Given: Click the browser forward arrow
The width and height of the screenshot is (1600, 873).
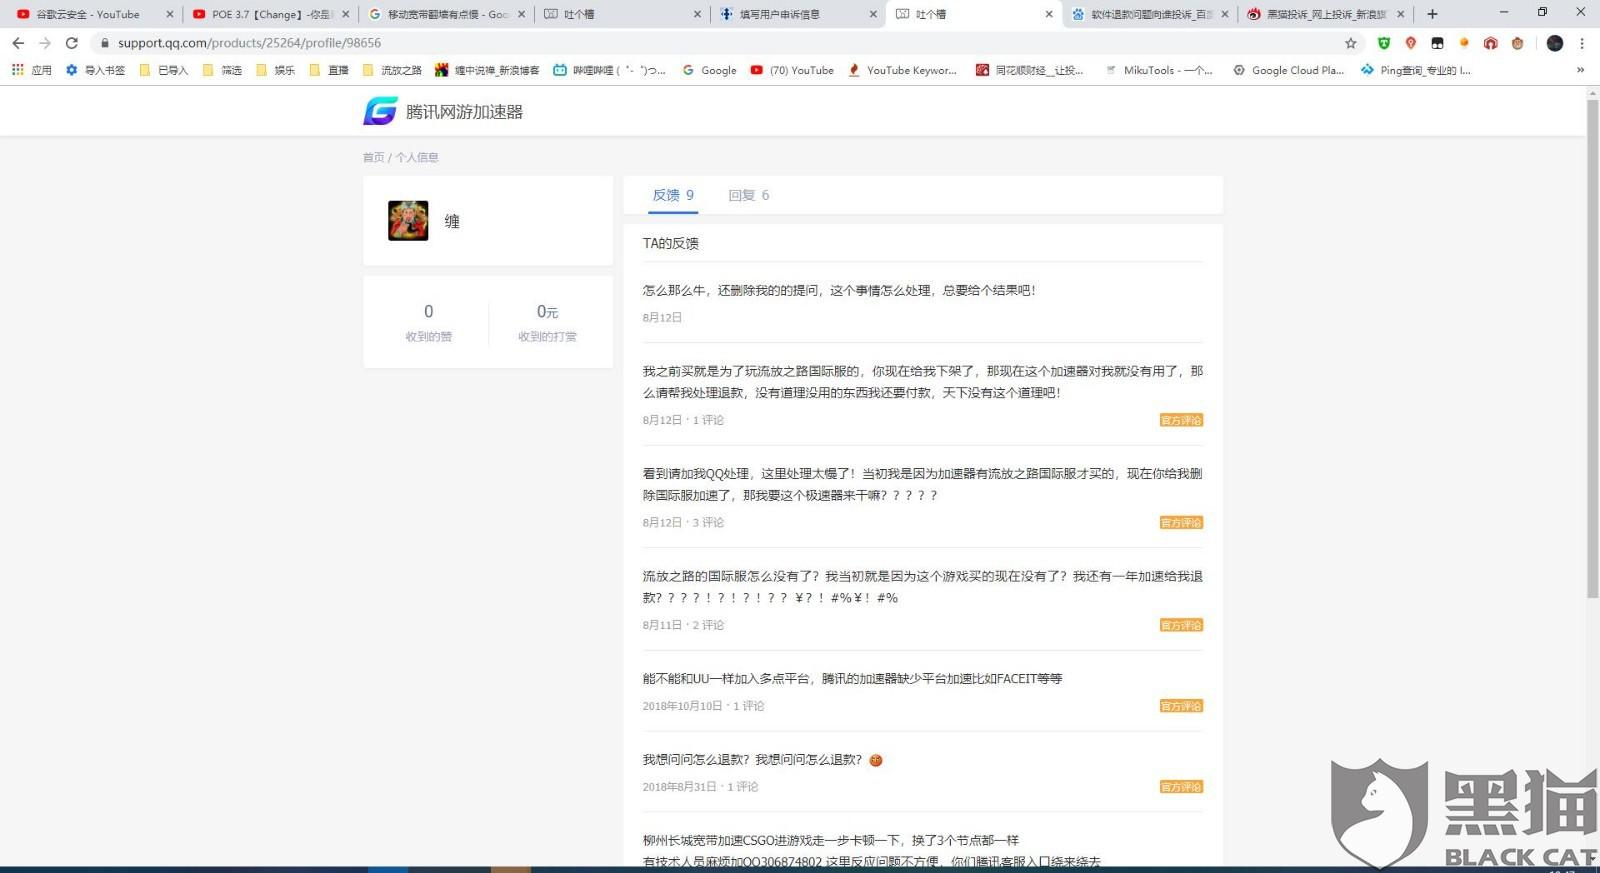Looking at the screenshot, I should pos(45,43).
